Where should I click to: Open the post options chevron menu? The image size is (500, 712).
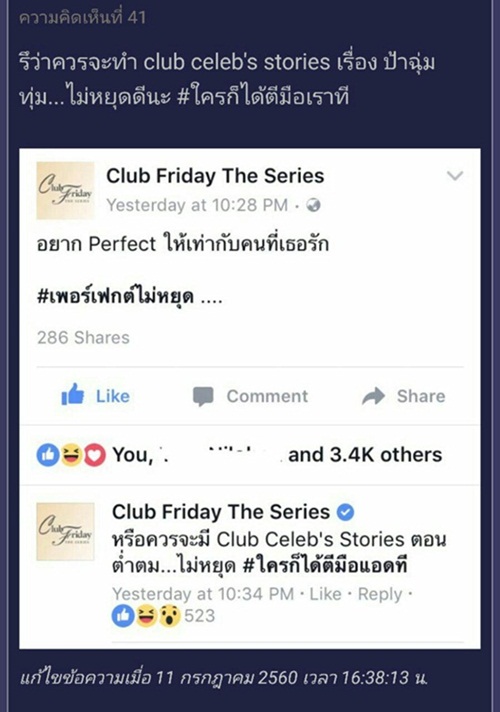click(455, 175)
